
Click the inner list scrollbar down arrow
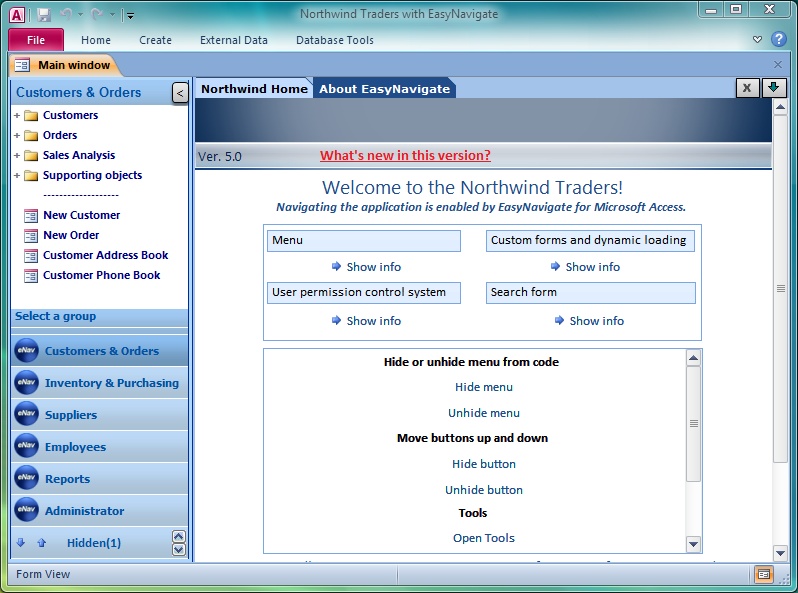[693, 544]
